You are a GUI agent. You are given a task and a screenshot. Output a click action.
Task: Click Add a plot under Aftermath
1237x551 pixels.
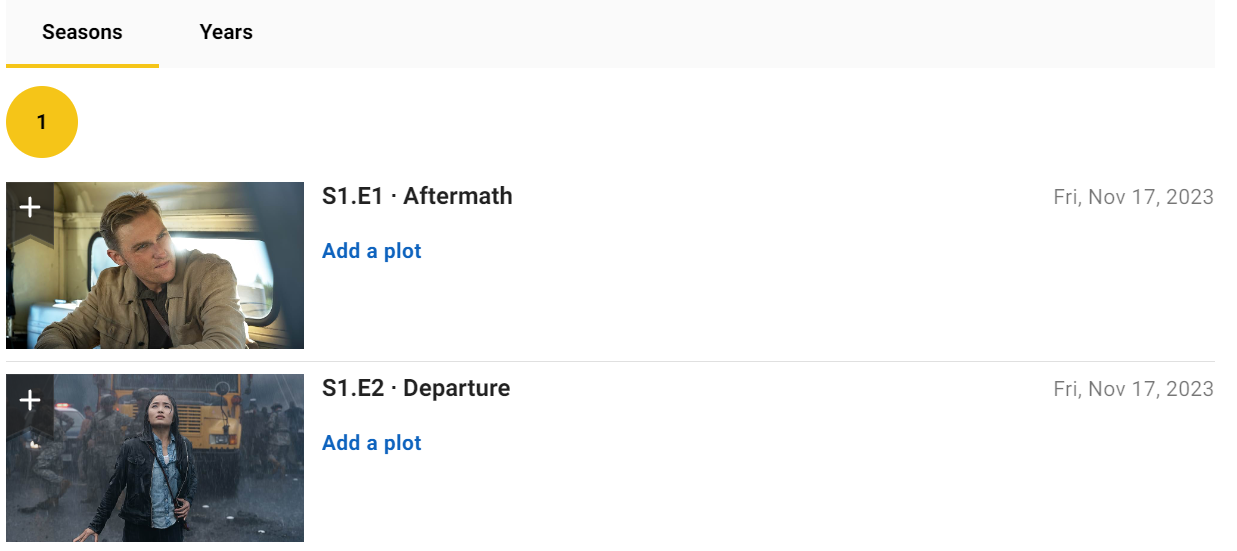pyautogui.click(x=372, y=251)
